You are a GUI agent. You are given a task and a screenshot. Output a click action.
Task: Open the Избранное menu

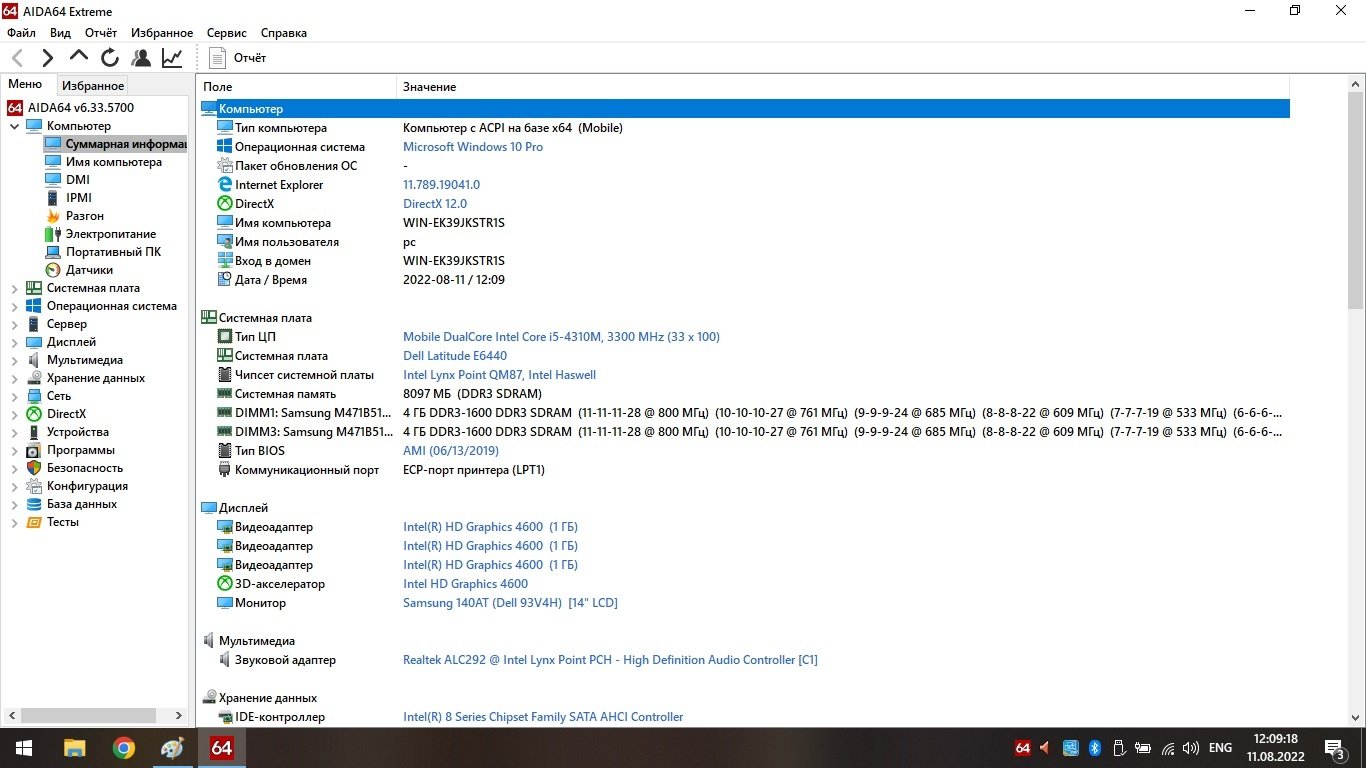(163, 33)
